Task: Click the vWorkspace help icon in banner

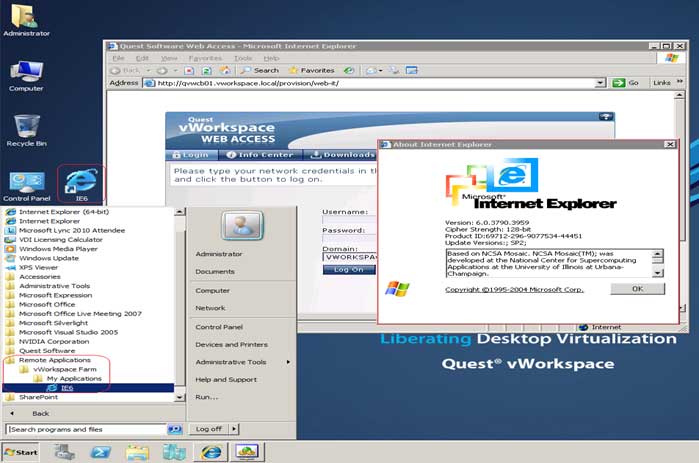Action: pos(605,117)
